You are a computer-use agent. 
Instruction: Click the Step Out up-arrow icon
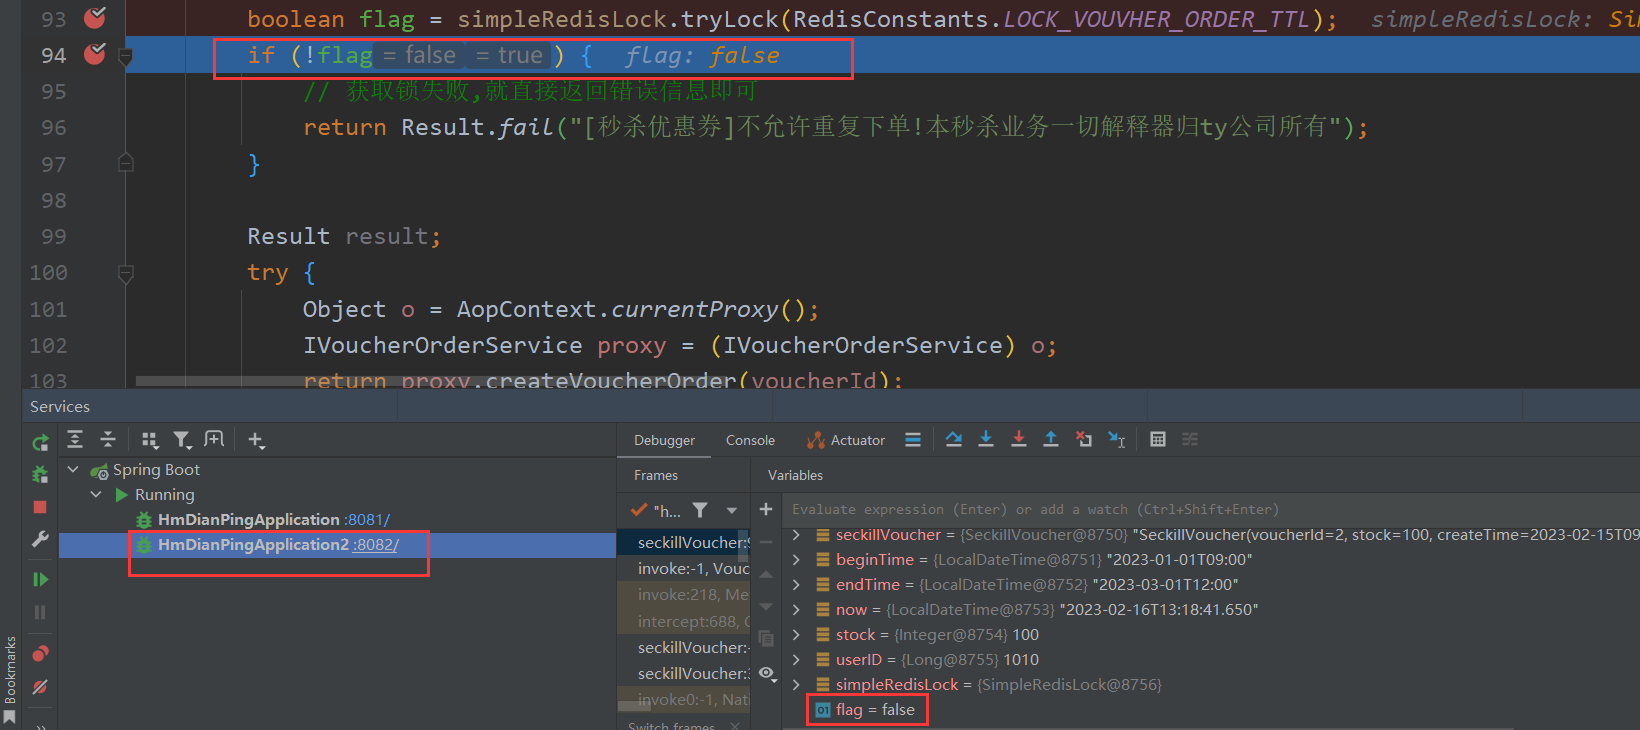[1051, 439]
